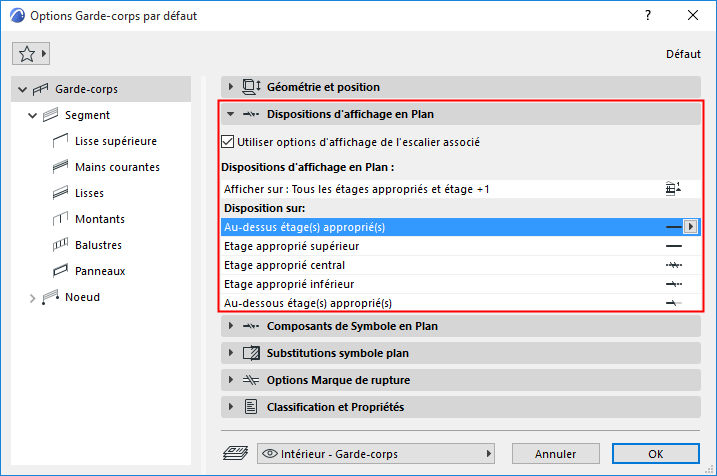Expand the Noeud tree node

point(33,297)
